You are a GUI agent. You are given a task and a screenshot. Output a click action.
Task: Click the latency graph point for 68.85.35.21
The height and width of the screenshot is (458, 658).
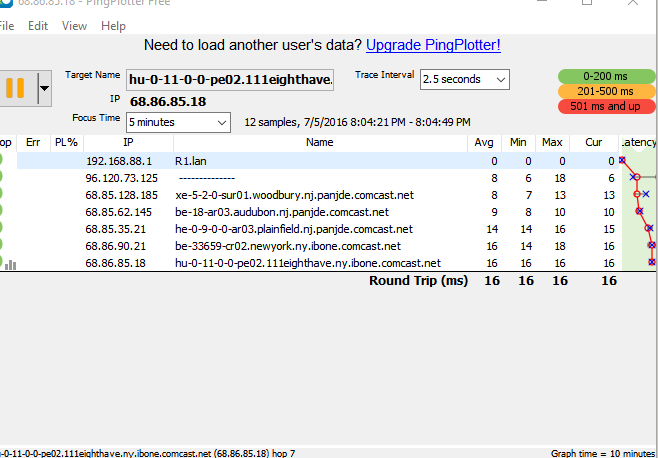tap(649, 228)
